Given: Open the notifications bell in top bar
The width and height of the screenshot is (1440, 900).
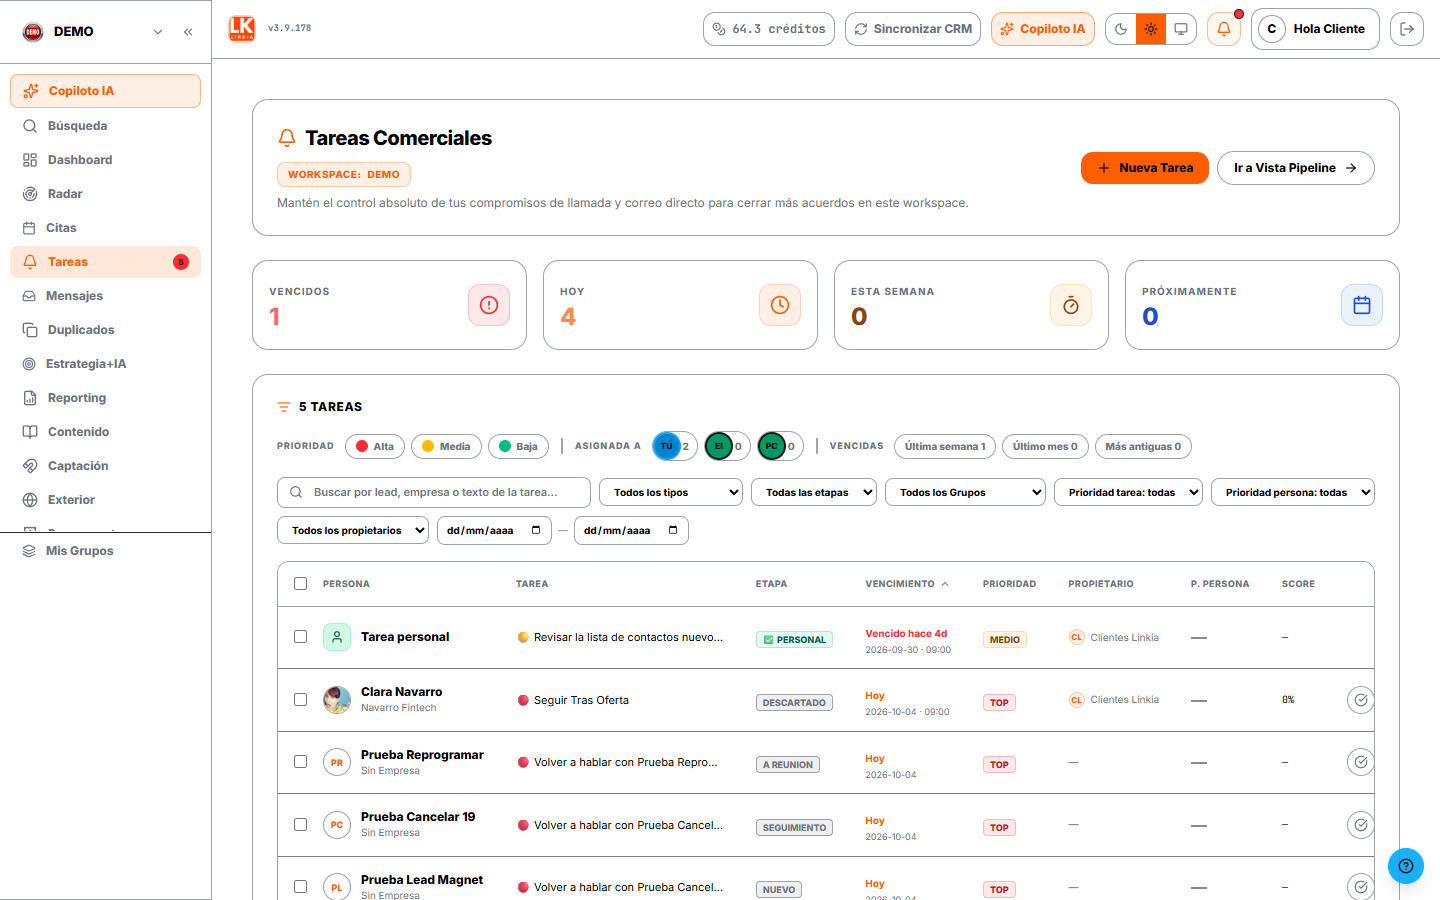Looking at the screenshot, I should click(x=1223, y=29).
